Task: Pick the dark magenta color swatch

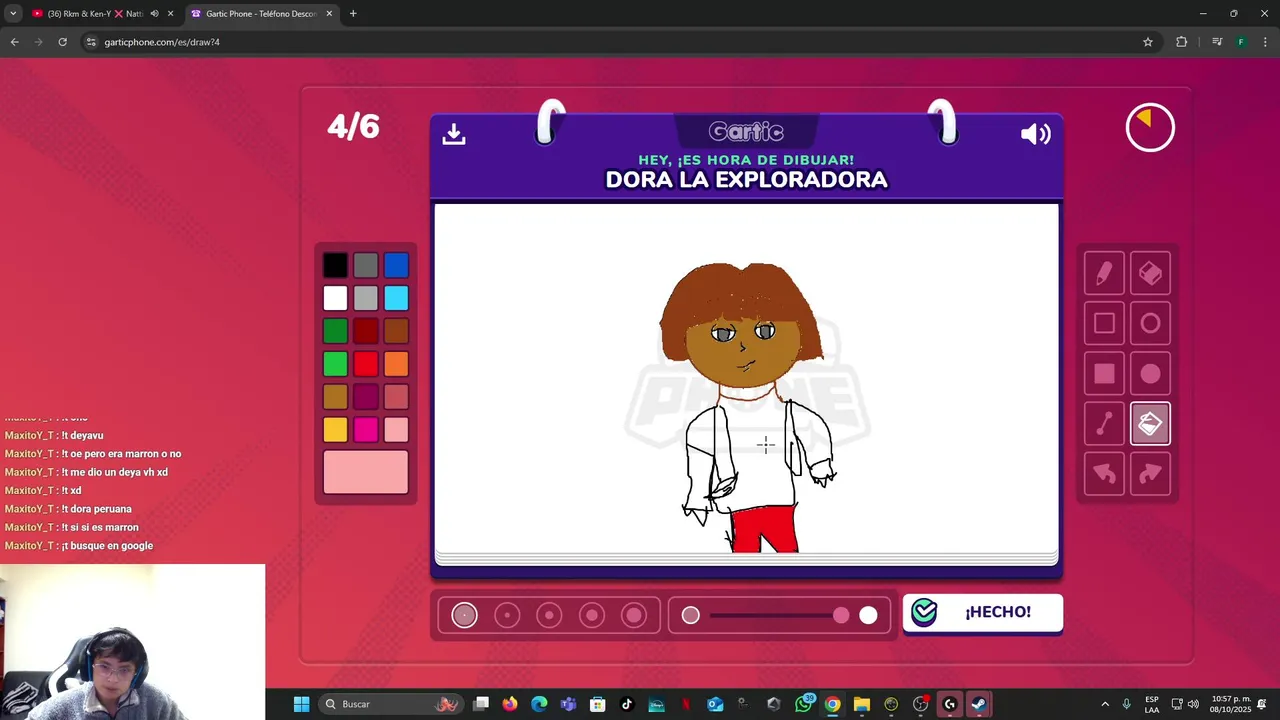Action: click(x=366, y=397)
